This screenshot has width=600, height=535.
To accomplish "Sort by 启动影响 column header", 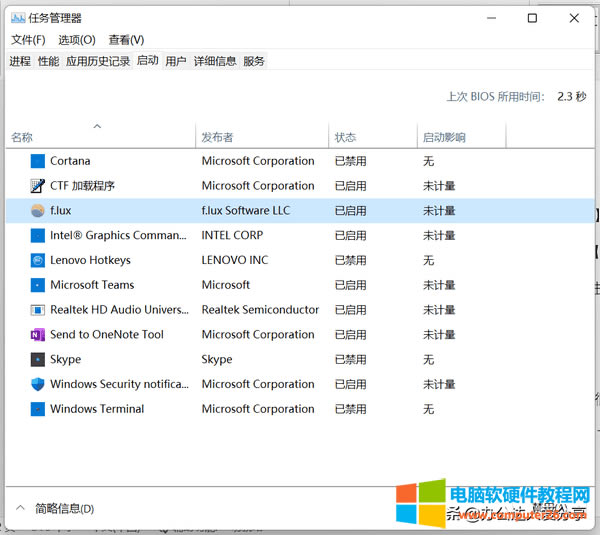I will 444,137.
